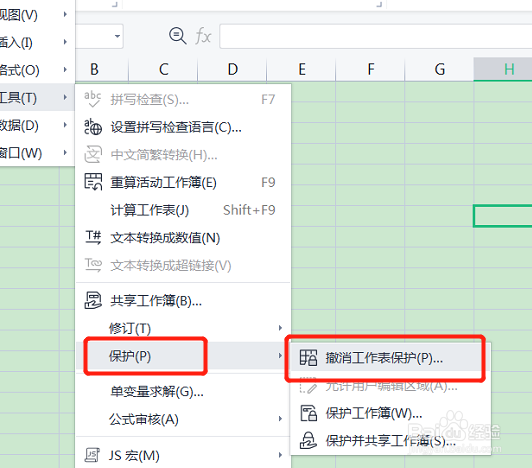Click the zoom magnifier icon beside fx
The width and height of the screenshot is (532, 468).
(x=177, y=36)
